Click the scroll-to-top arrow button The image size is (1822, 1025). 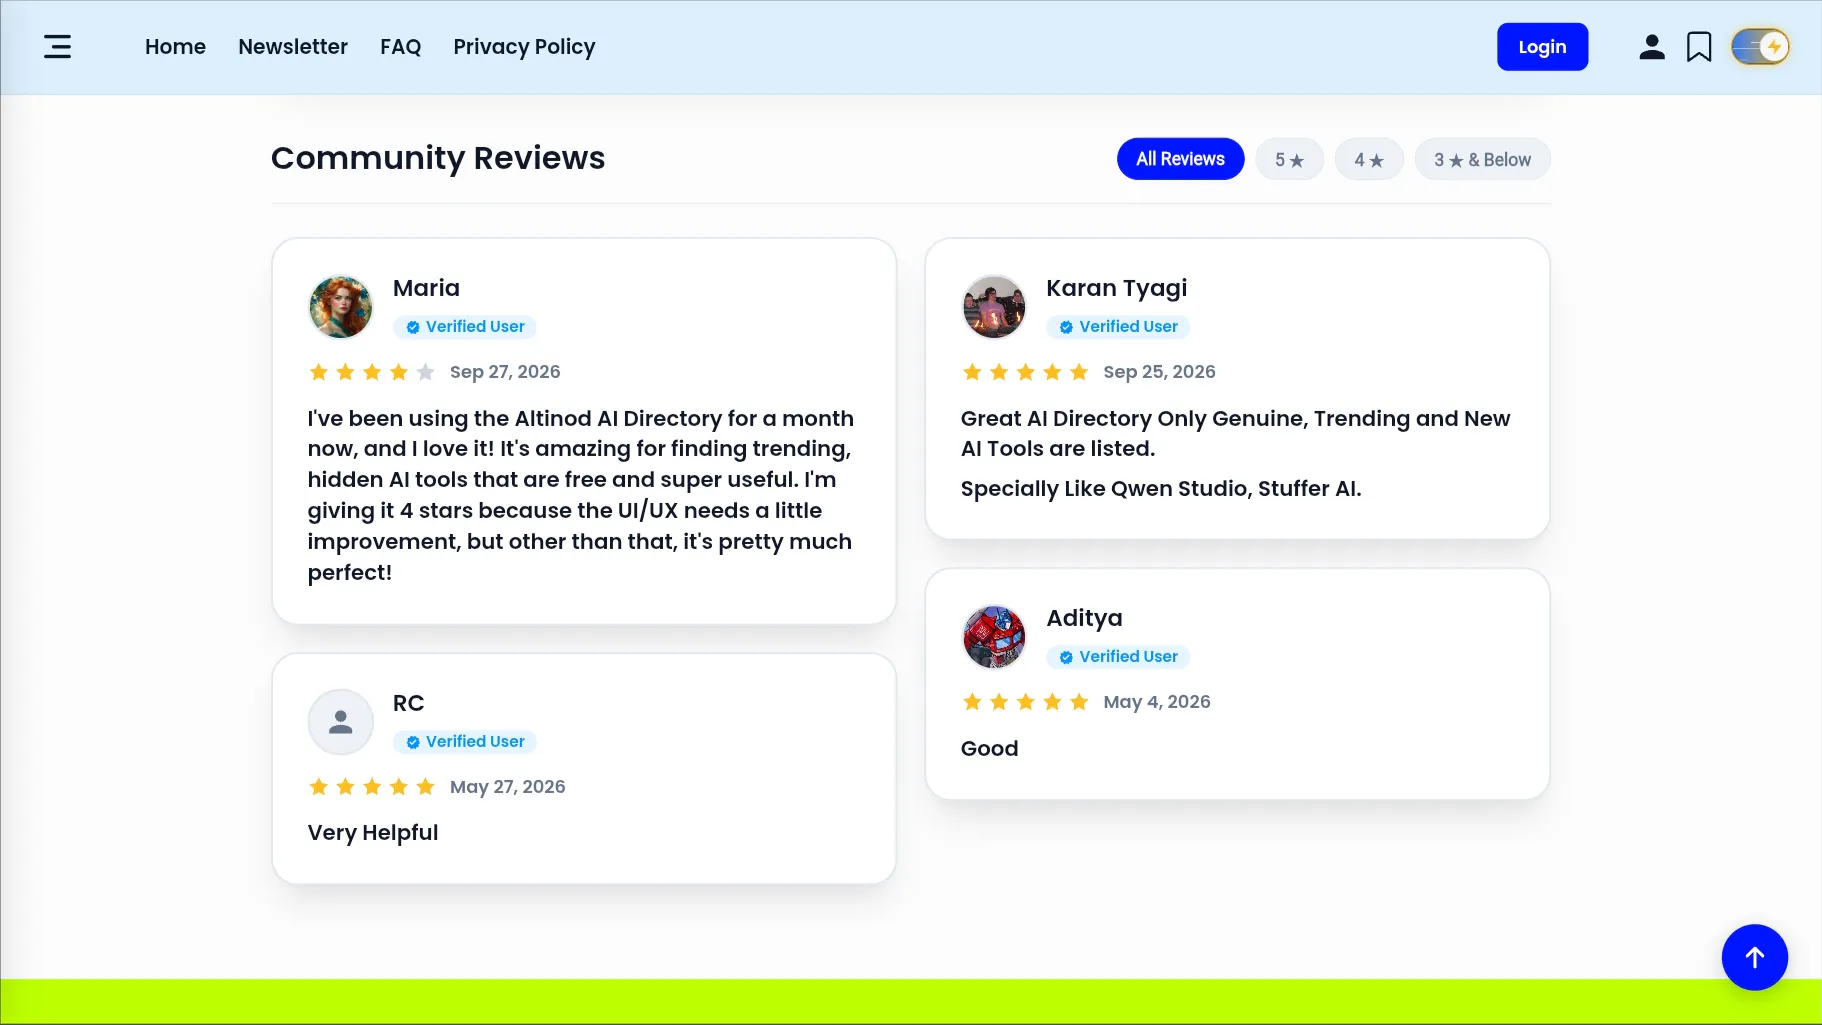(x=1755, y=957)
